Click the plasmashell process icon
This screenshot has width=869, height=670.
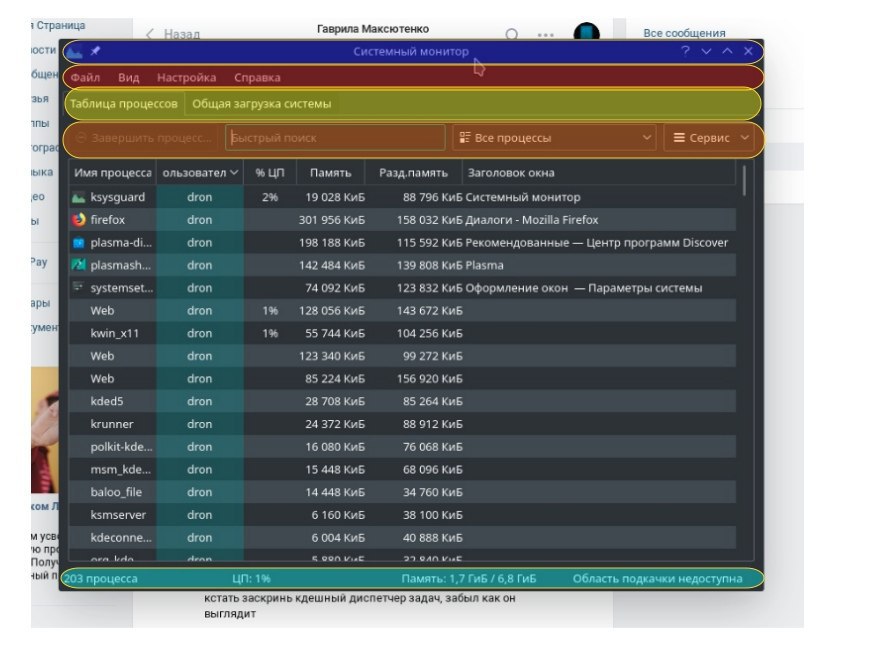click(x=79, y=265)
